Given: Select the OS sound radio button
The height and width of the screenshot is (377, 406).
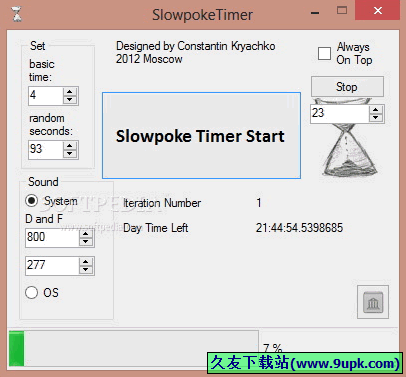Looking at the screenshot, I should click(x=32, y=292).
